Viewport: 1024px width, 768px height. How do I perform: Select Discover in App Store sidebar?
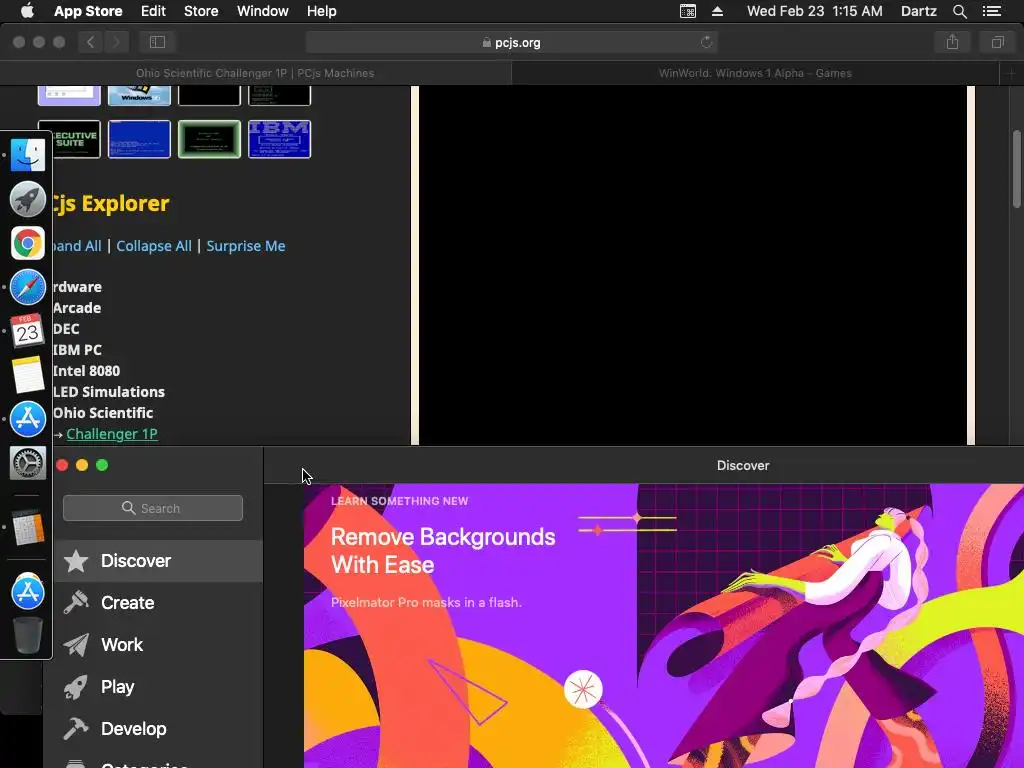[x=158, y=561]
